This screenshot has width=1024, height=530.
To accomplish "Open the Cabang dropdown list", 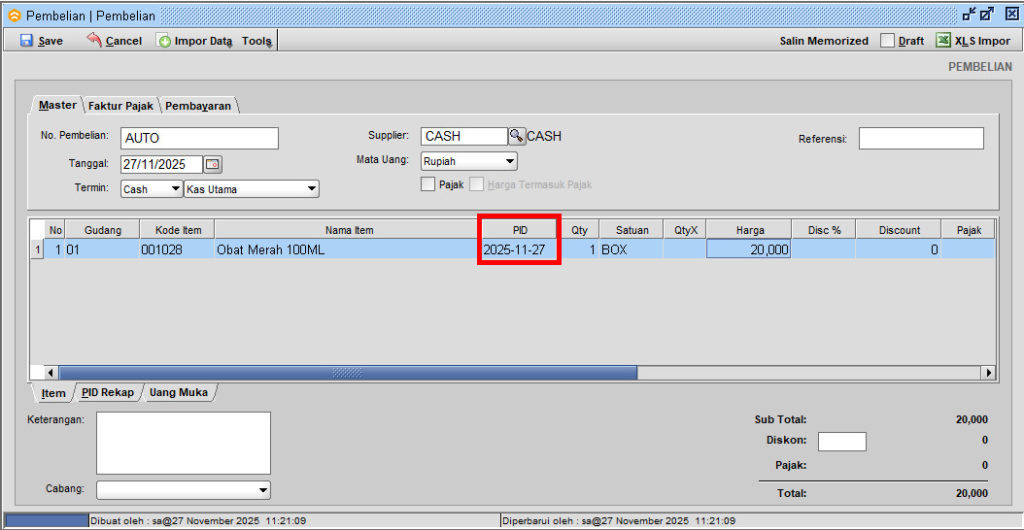I will (263, 490).
